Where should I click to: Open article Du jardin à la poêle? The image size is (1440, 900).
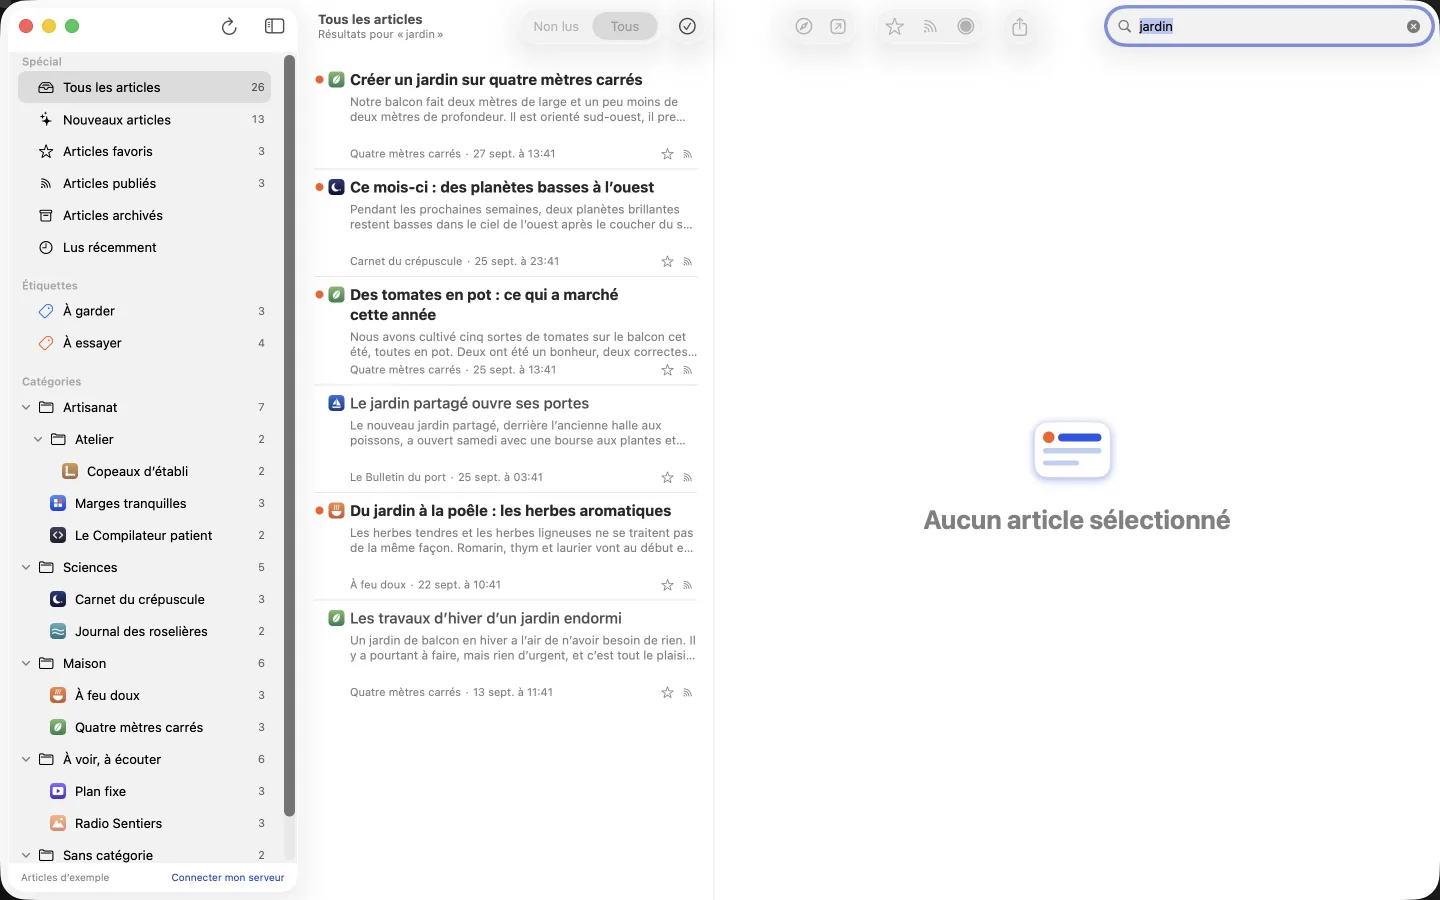506,547
